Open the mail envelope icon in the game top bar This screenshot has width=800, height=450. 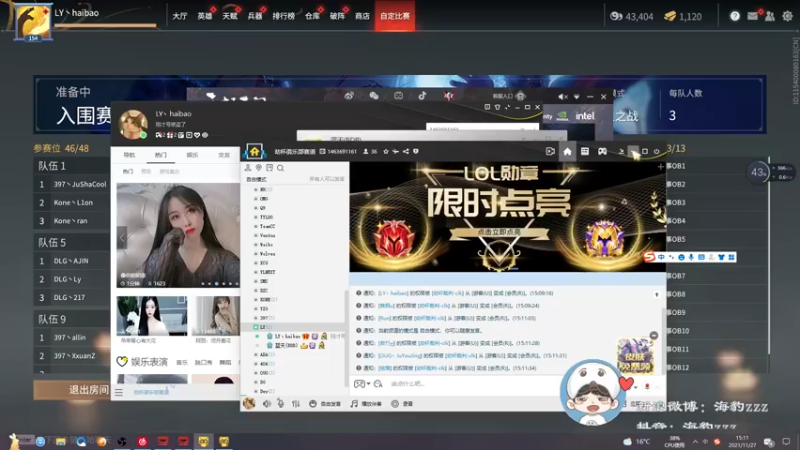[753, 16]
